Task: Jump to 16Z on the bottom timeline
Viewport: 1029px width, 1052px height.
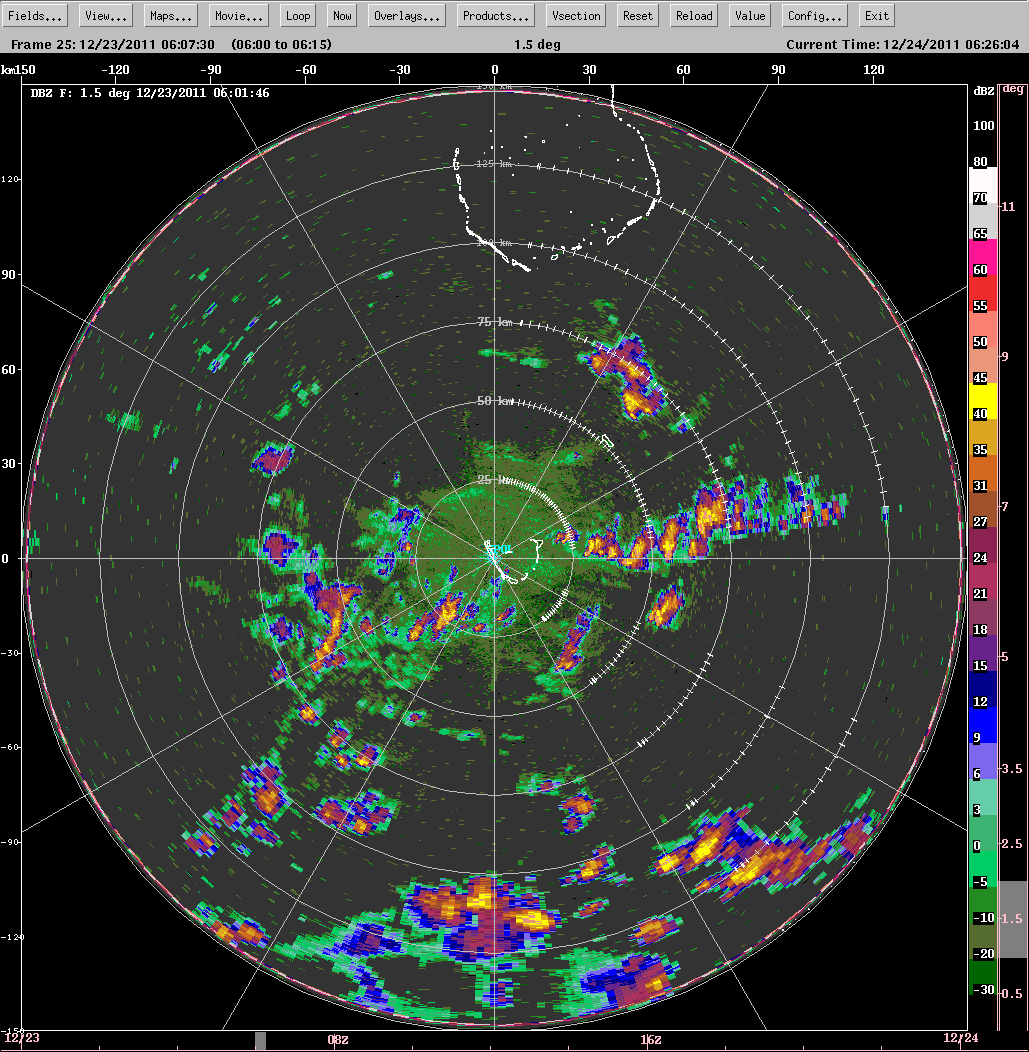Action: coord(650,1040)
